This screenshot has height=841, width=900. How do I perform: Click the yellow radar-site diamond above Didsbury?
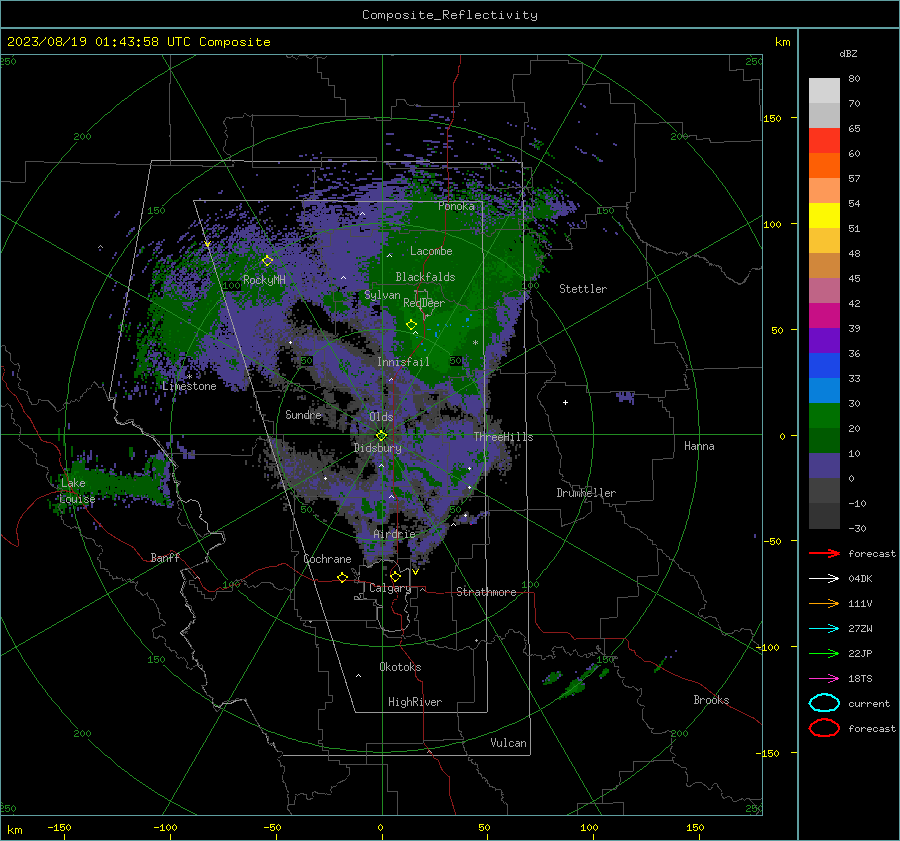(x=381, y=435)
